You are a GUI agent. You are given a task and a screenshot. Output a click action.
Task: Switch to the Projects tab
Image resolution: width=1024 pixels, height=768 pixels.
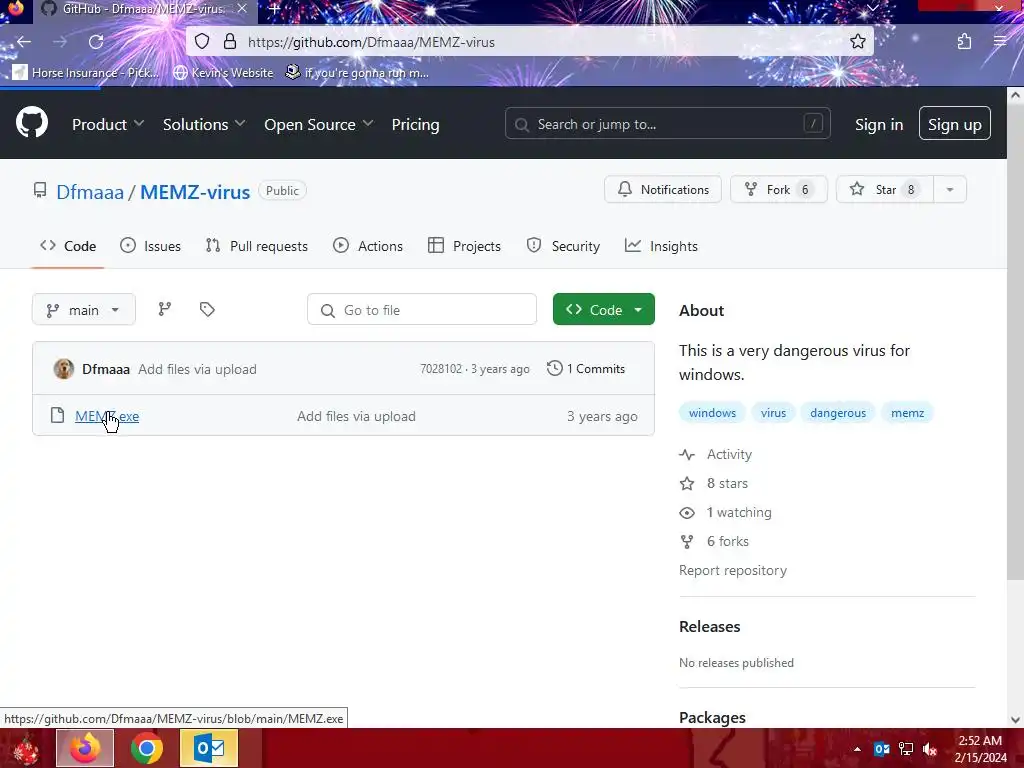464,246
